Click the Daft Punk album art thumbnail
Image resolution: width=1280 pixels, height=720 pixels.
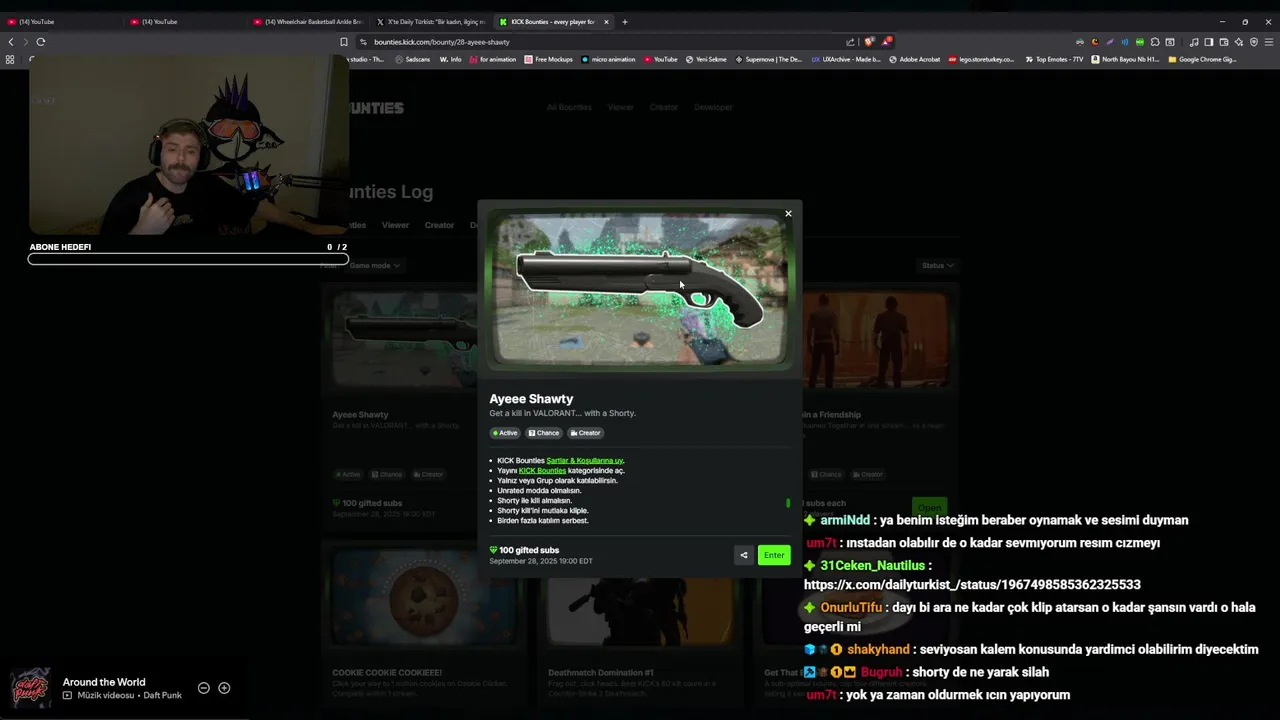[x=30, y=688]
